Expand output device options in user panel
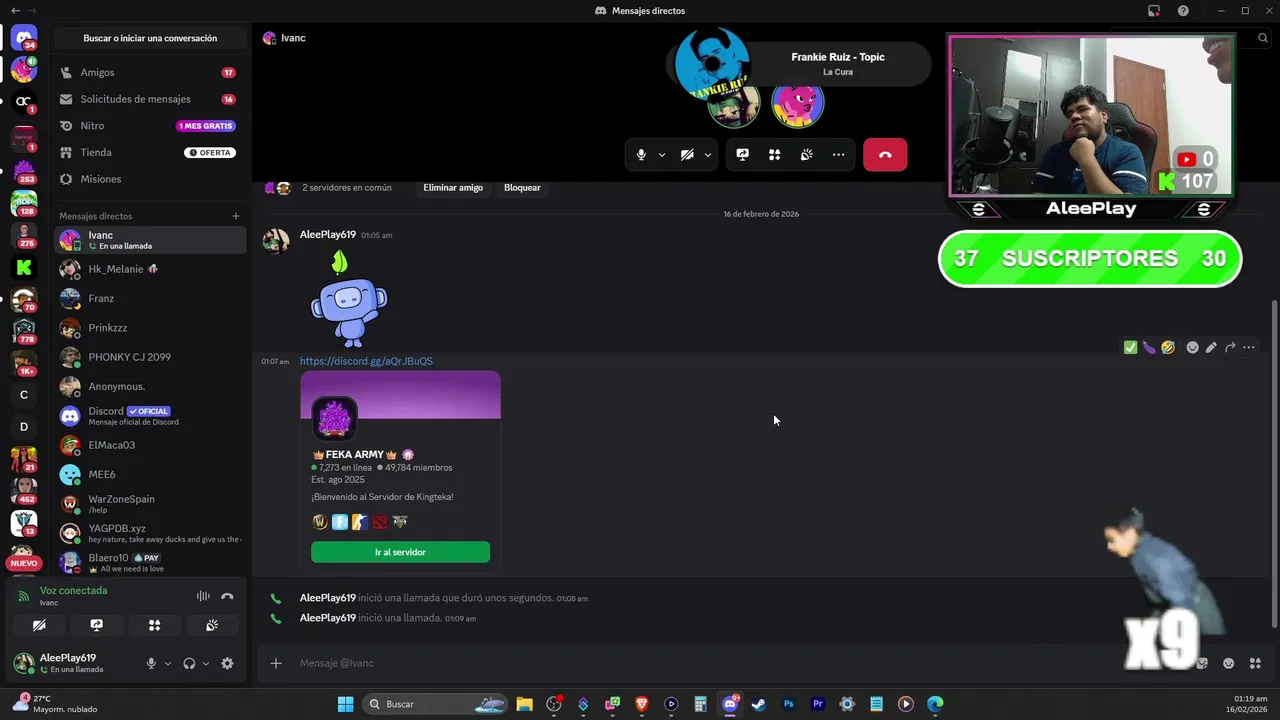1280x720 pixels. pyautogui.click(x=206, y=664)
